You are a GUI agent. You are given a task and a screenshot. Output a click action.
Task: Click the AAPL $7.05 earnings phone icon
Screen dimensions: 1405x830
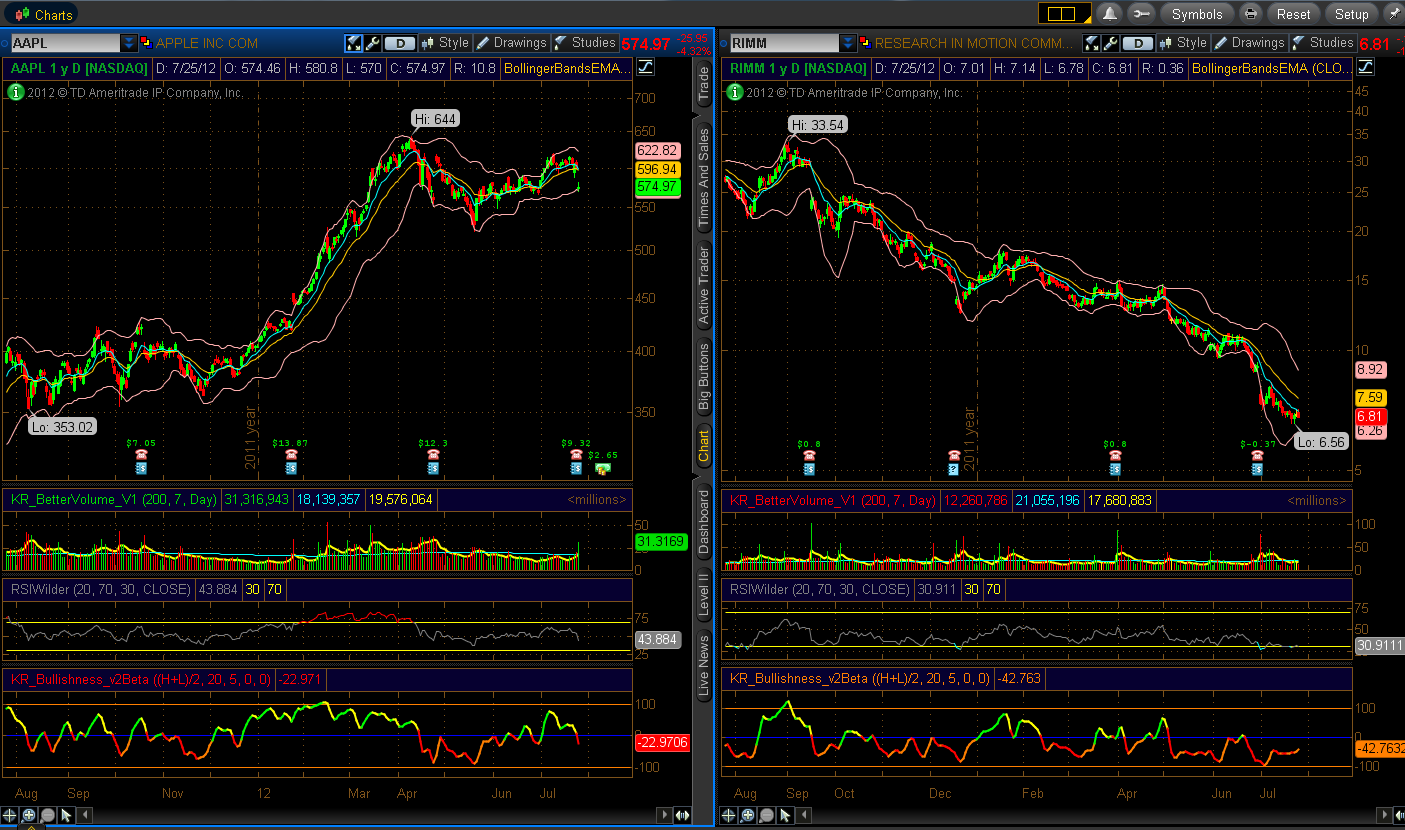coord(141,455)
